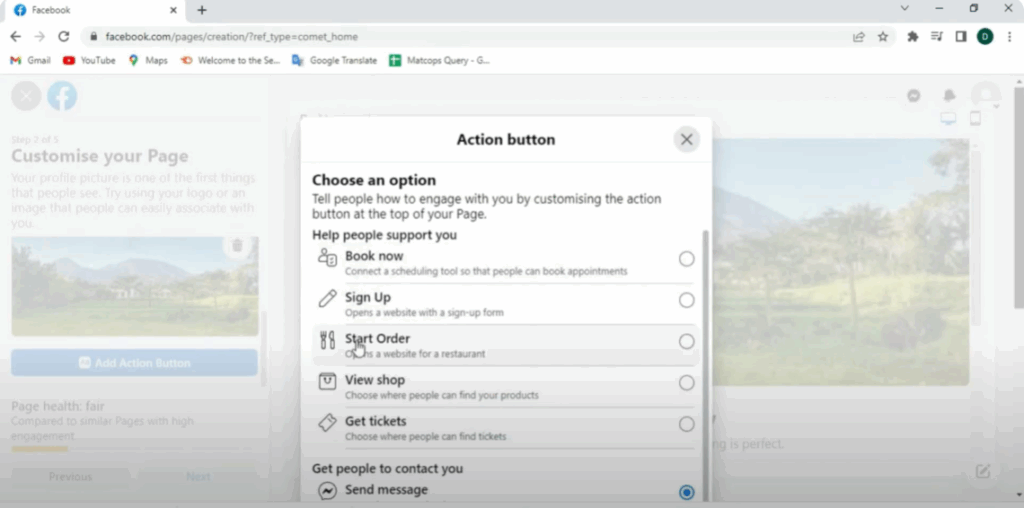Go back in browser
Image resolution: width=1024 pixels, height=508 pixels.
[x=16, y=37]
